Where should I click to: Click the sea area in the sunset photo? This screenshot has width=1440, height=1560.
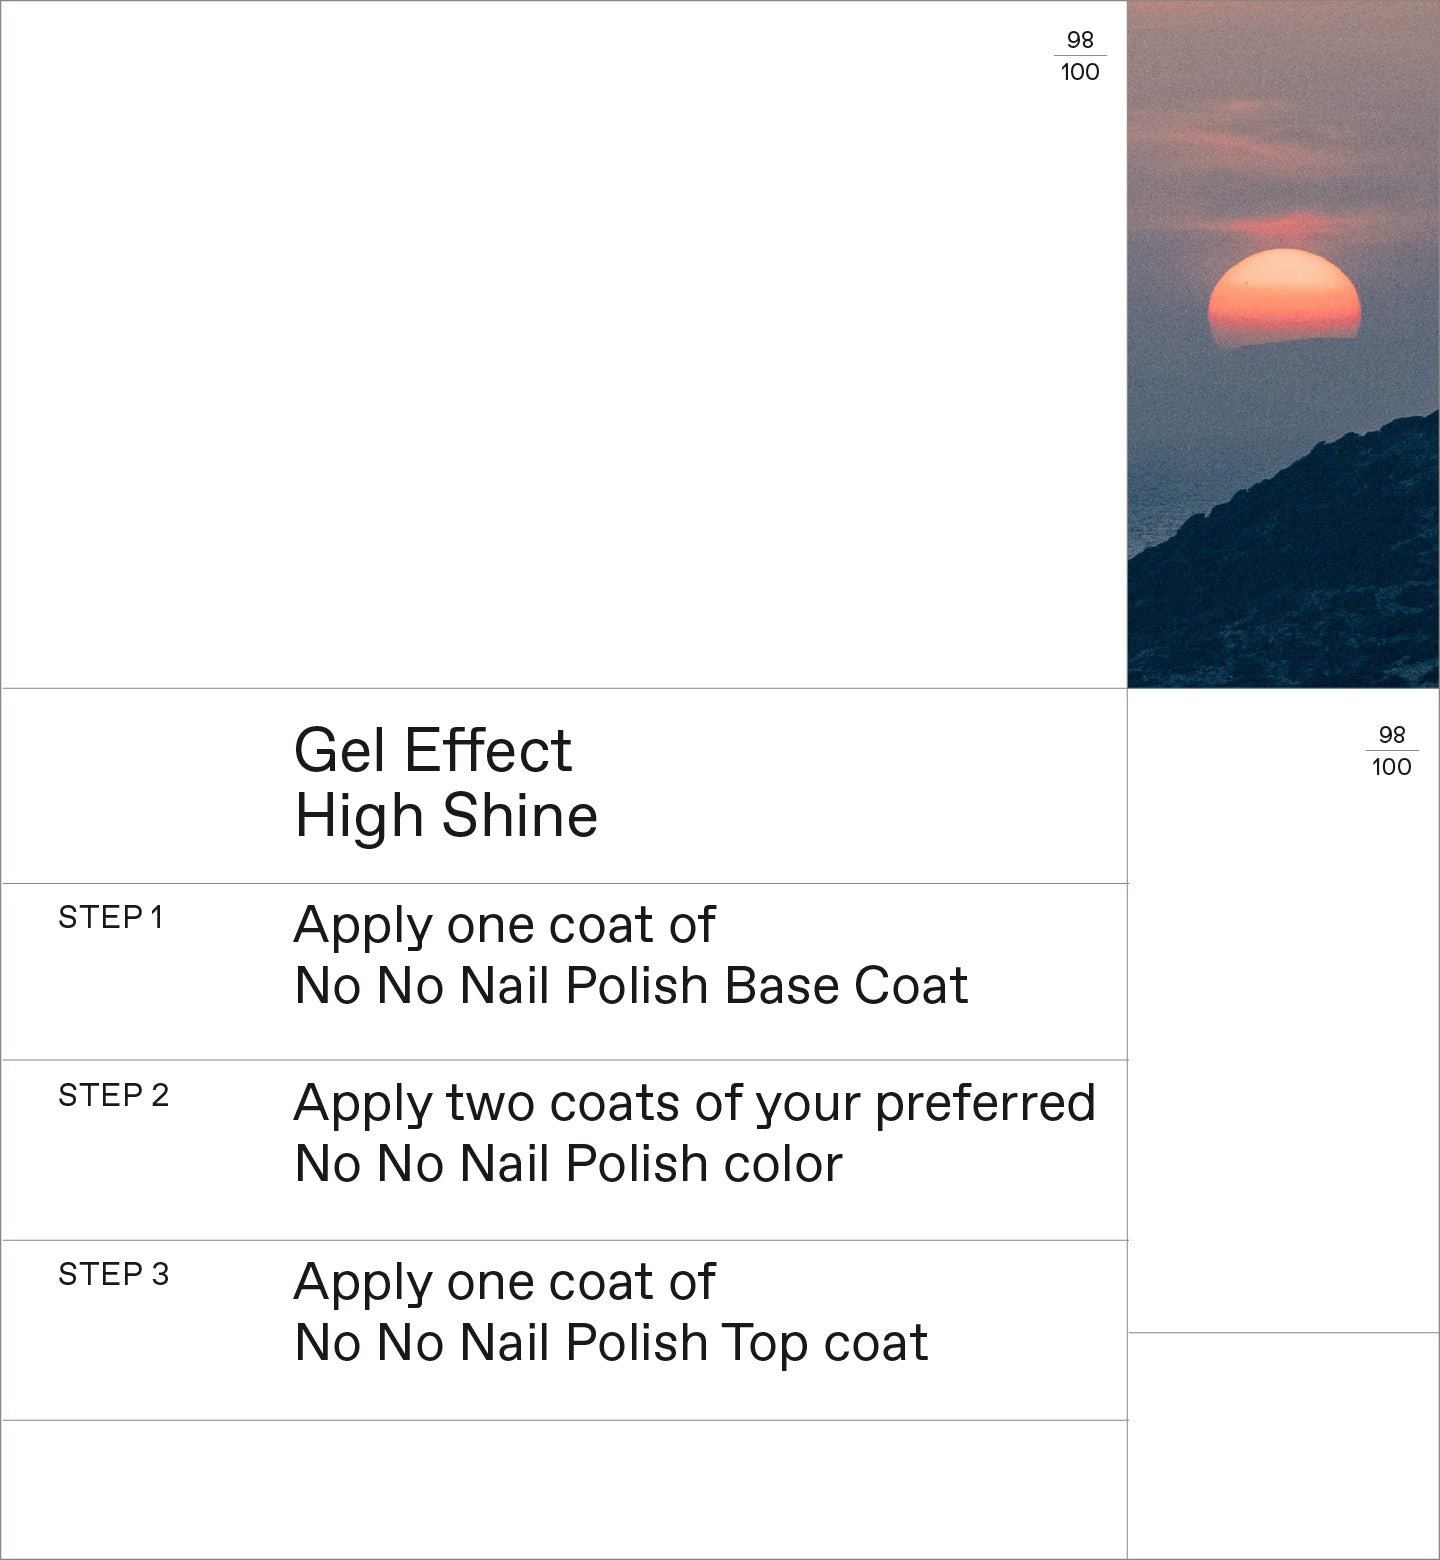tap(1170, 500)
